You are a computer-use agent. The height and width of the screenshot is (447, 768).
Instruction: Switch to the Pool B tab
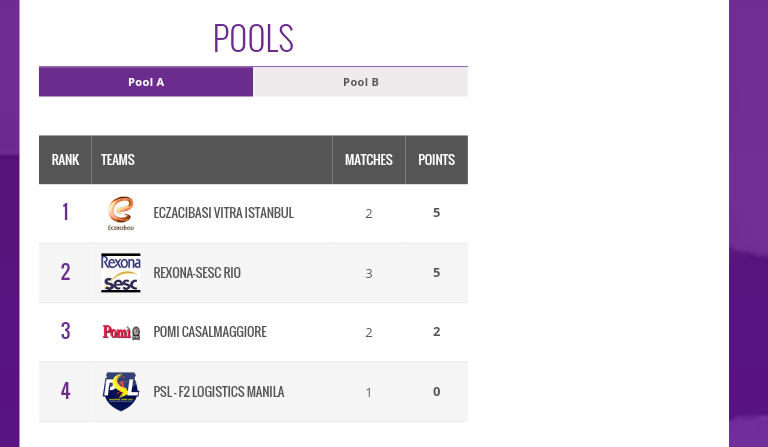pos(361,82)
